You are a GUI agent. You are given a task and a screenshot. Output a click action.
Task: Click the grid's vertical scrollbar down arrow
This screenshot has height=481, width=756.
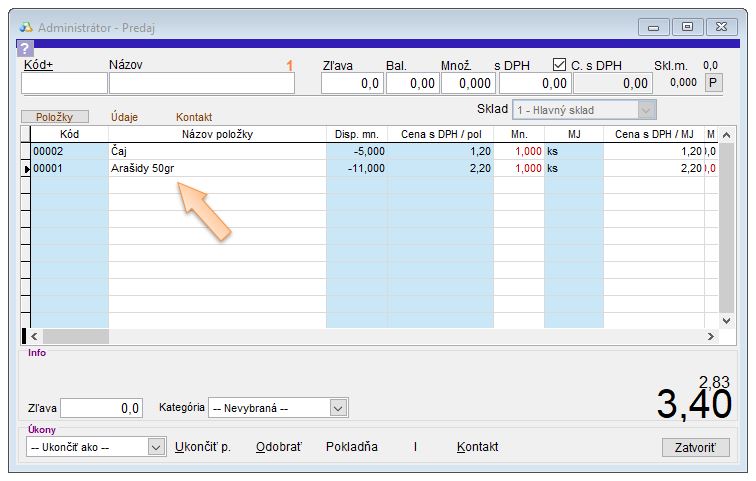[x=726, y=320]
